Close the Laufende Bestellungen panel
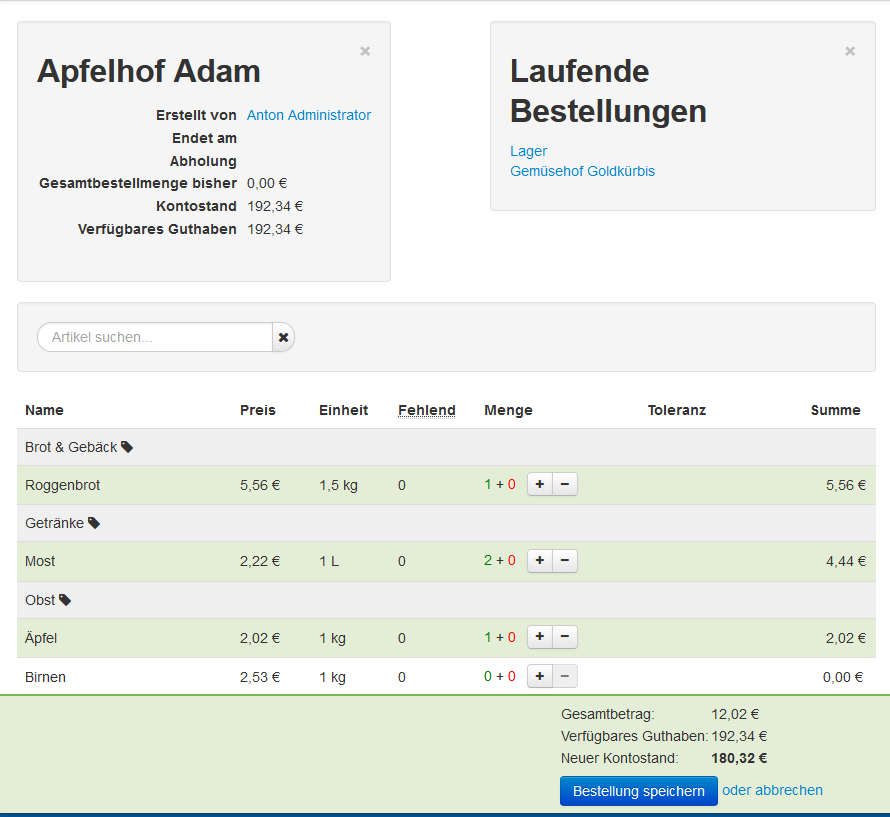The image size is (890, 817). [x=850, y=51]
